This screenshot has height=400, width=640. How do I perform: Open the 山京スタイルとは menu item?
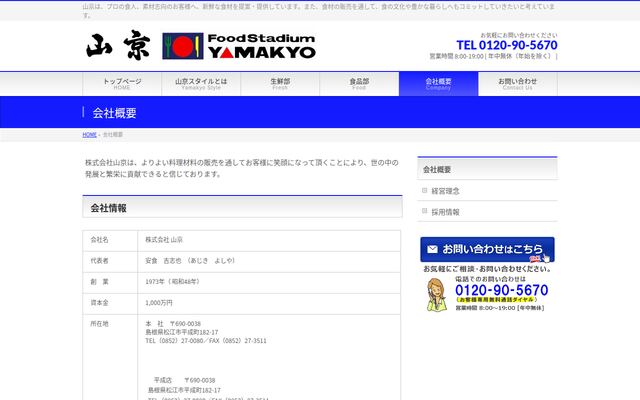(x=201, y=84)
